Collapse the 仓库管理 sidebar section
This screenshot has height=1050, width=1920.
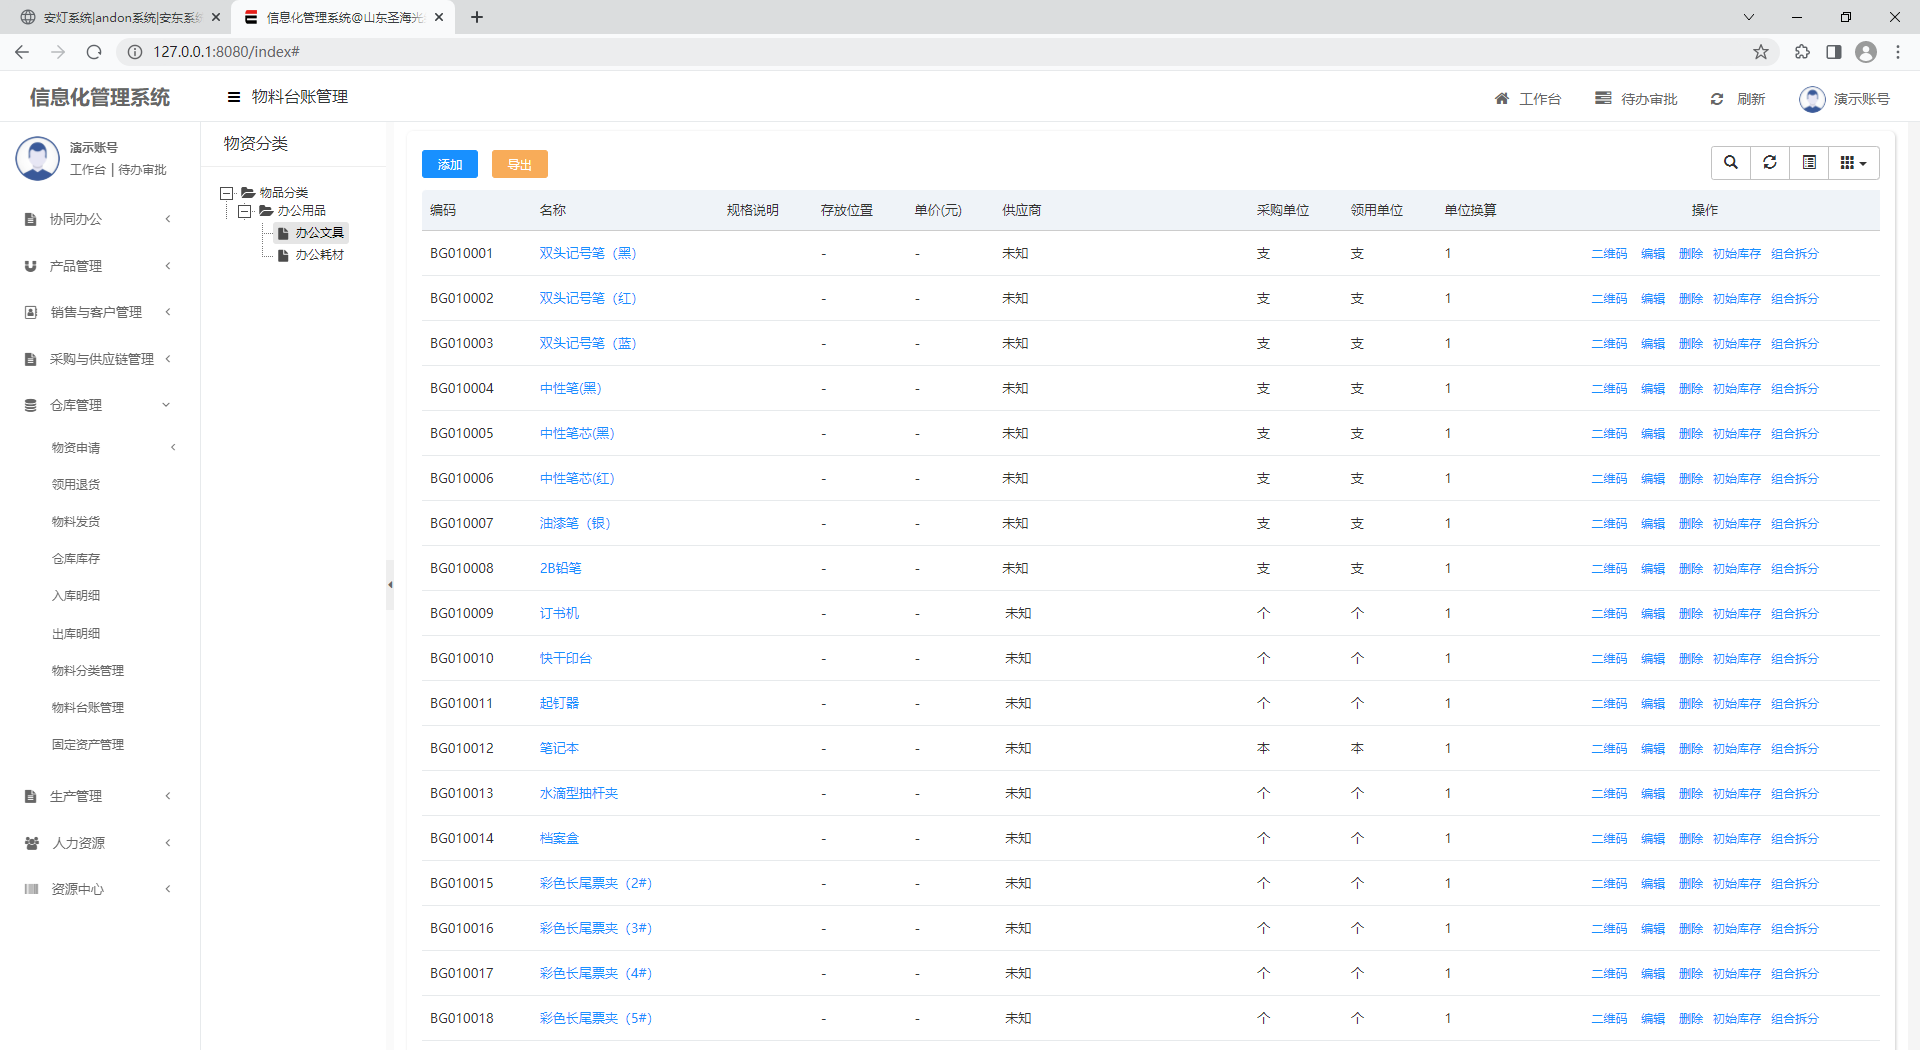point(97,405)
